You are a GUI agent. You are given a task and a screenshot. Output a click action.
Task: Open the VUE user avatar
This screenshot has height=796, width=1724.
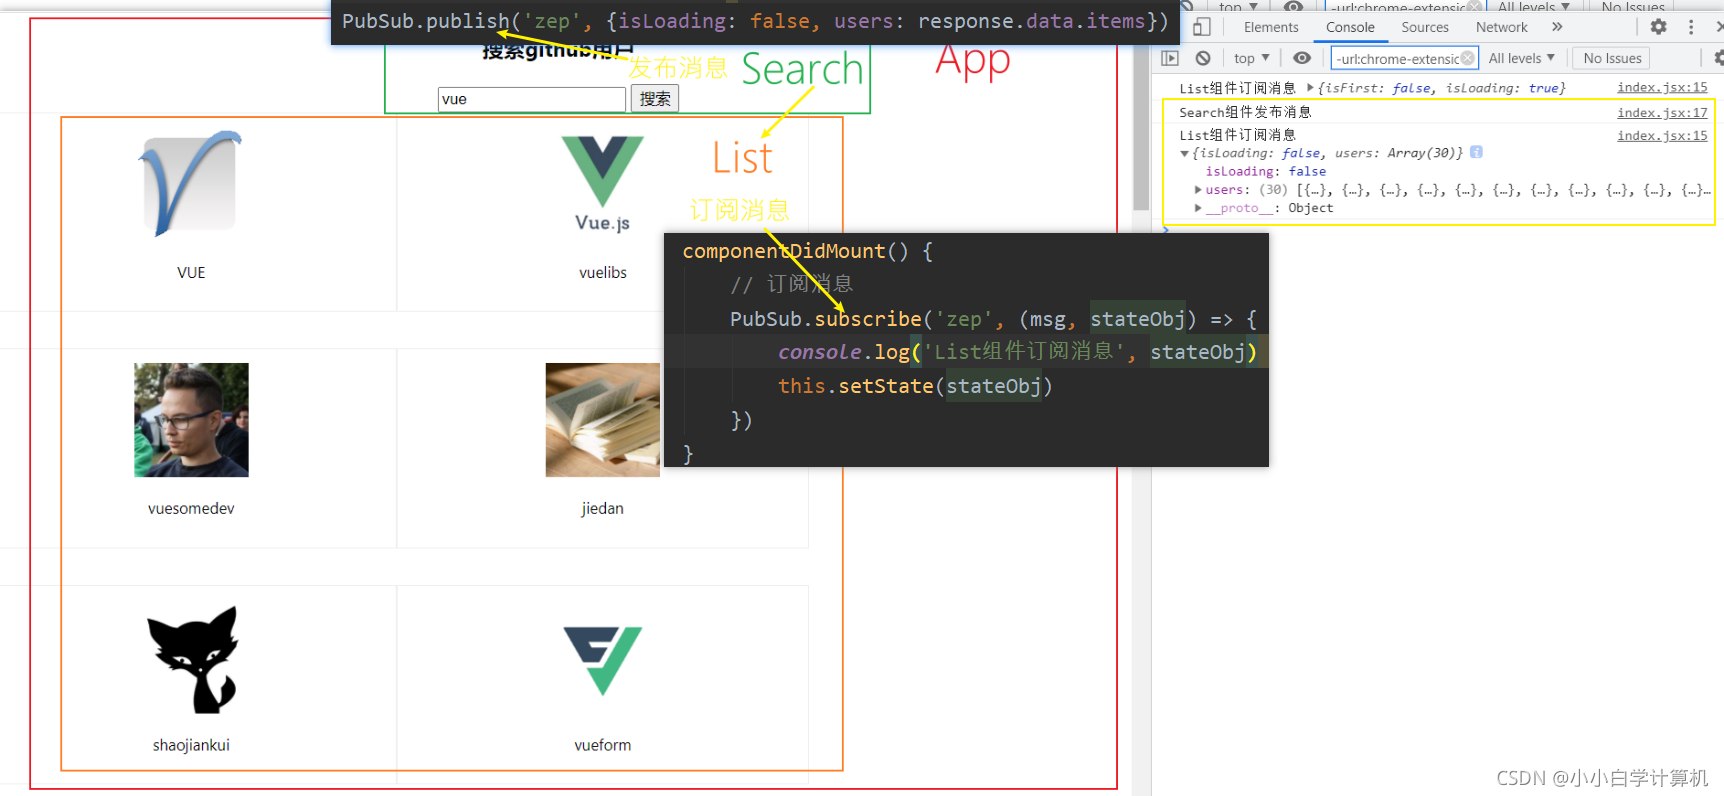click(191, 183)
